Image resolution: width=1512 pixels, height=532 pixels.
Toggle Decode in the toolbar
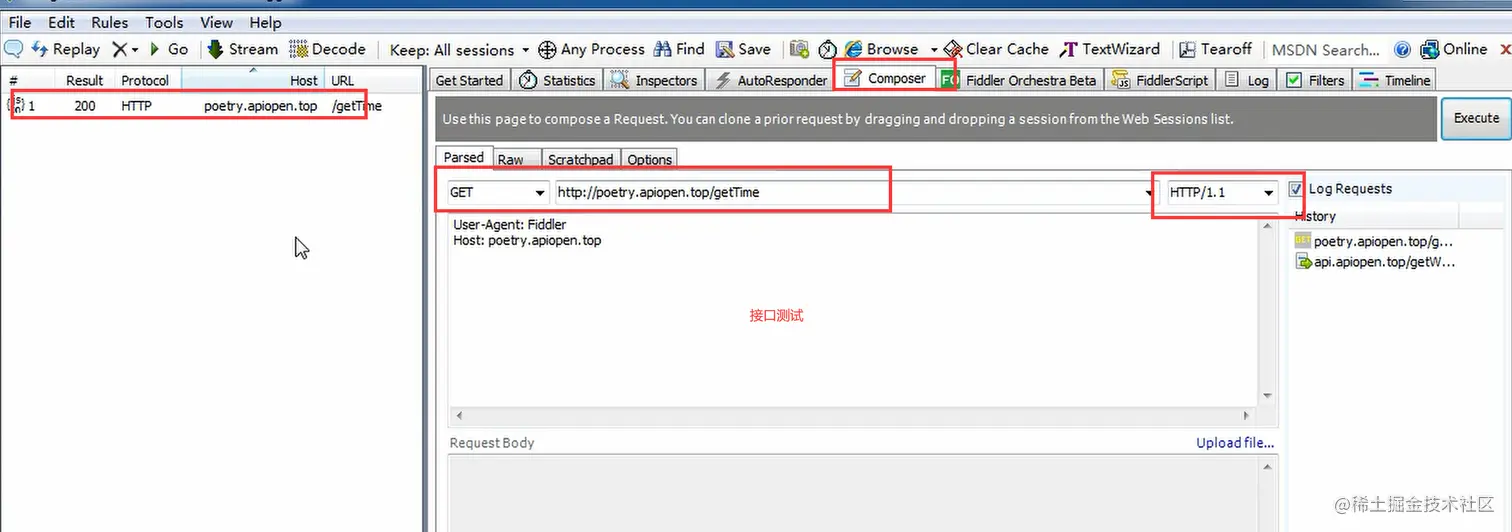(328, 49)
